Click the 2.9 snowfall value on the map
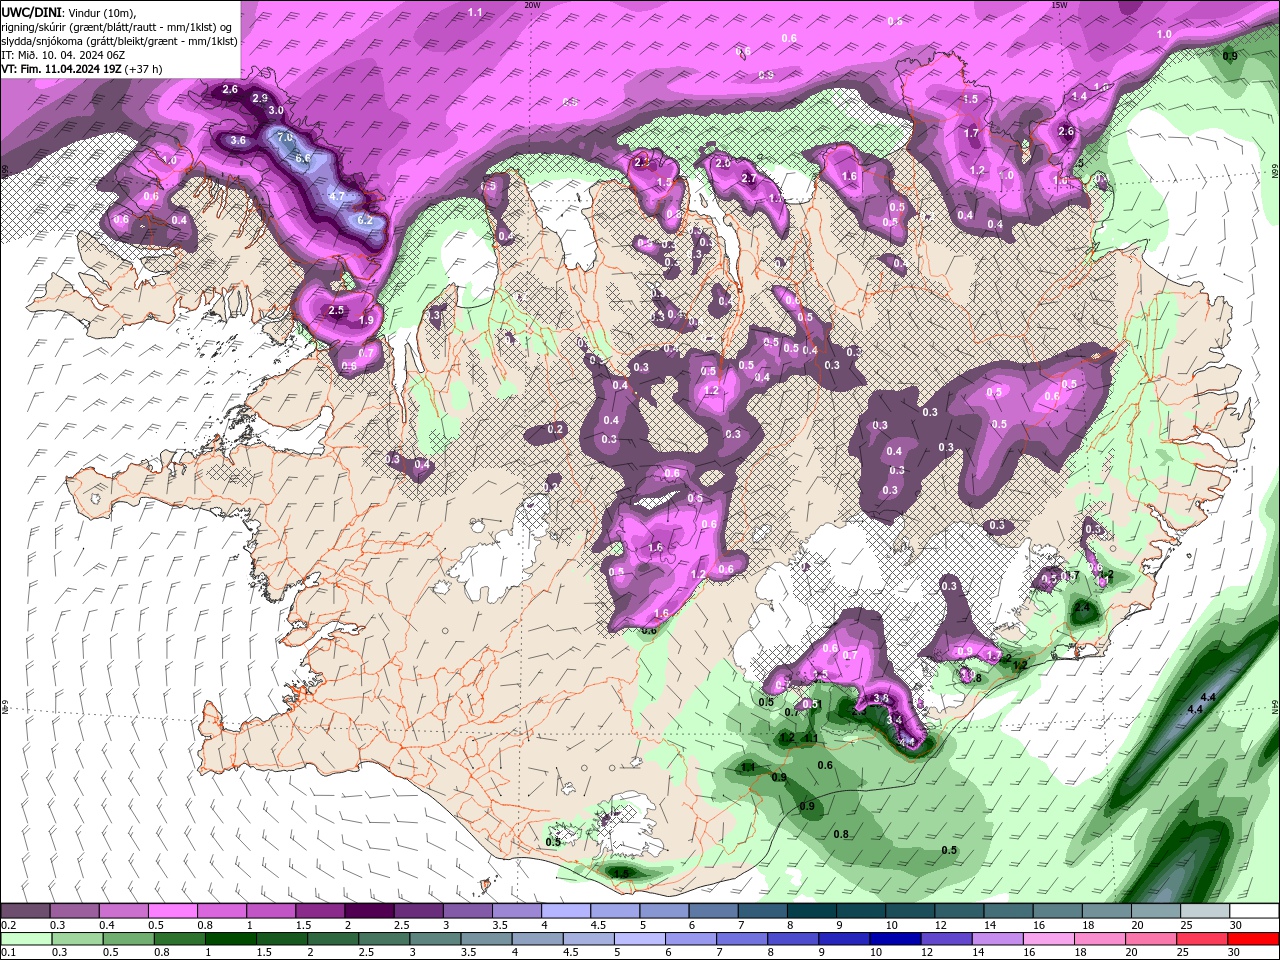The height and width of the screenshot is (960, 1280). 261,98
